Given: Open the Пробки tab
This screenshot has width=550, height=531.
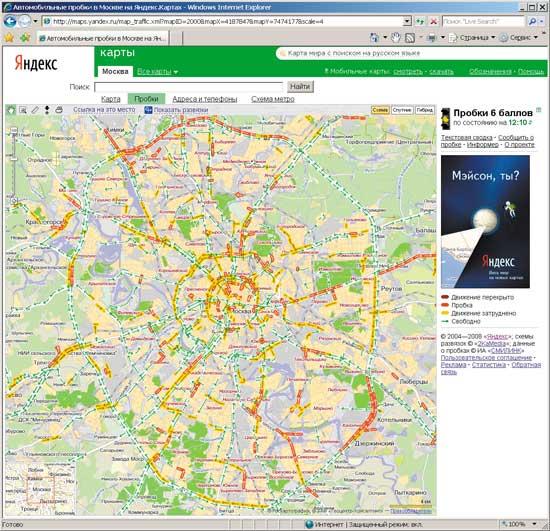Looking at the screenshot, I should coord(146,99).
